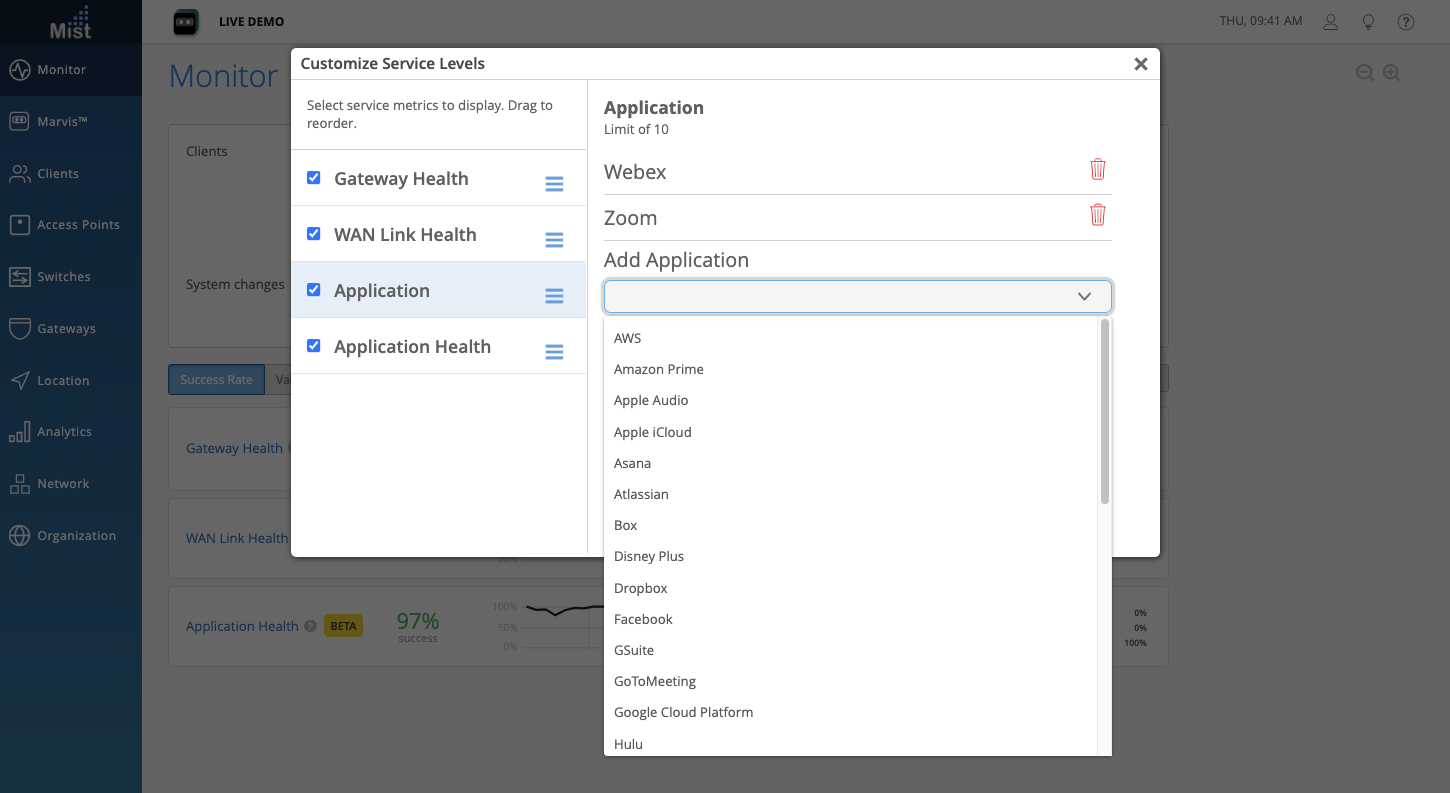Click the Add Application input field
1450x793 pixels.
(840, 297)
